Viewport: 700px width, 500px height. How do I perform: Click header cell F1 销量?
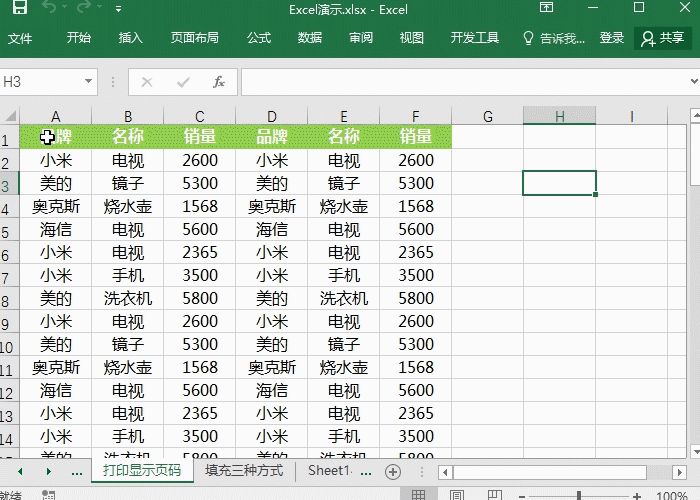click(x=416, y=136)
